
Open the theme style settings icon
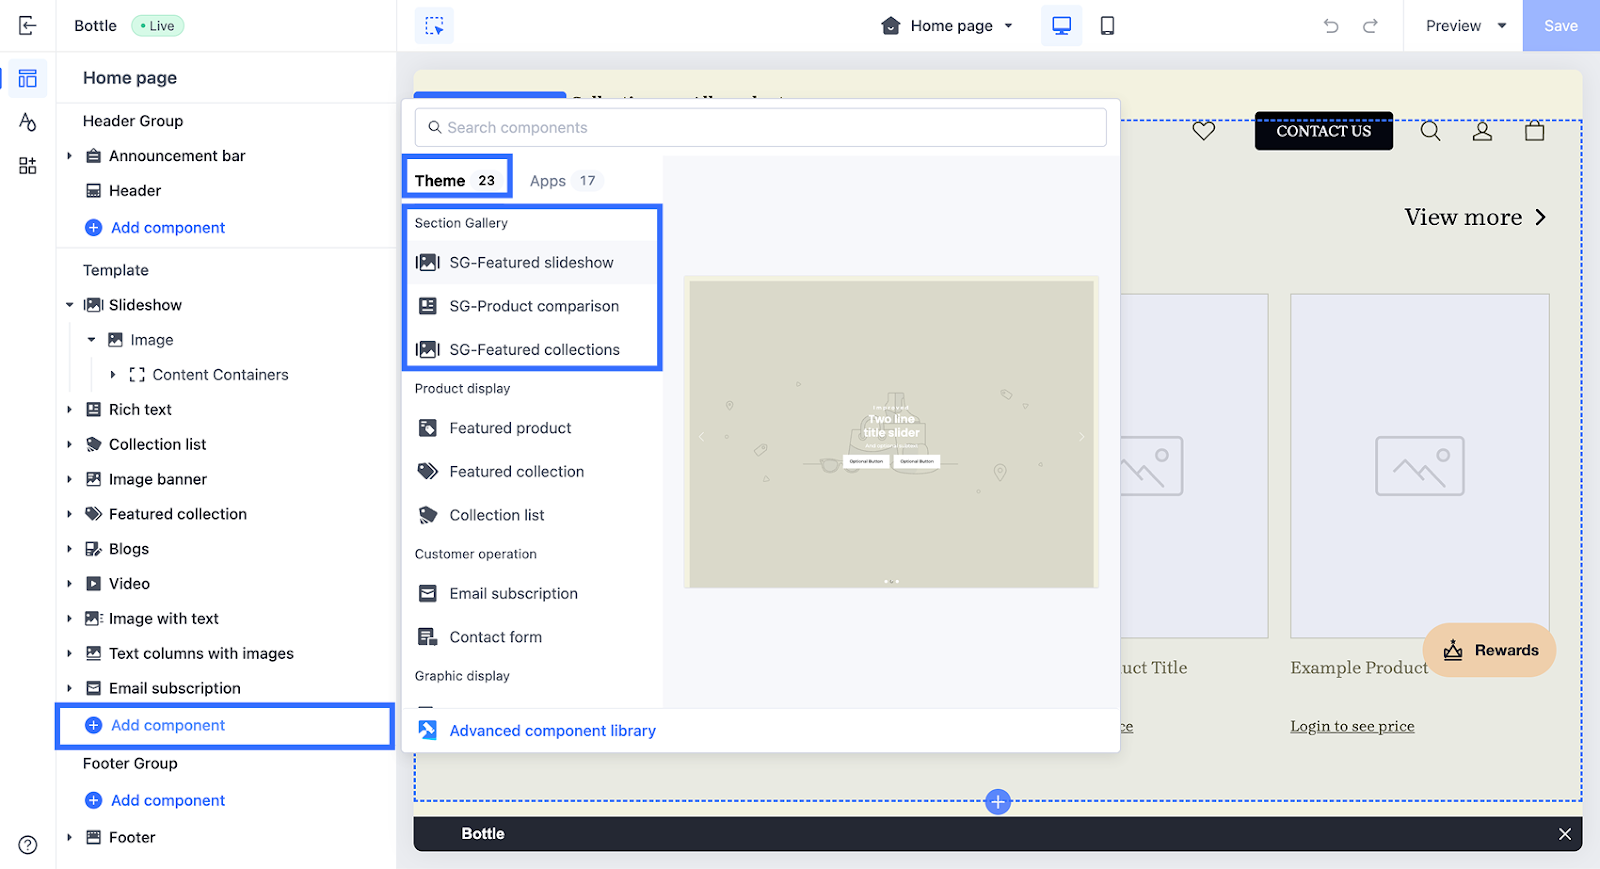coord(28,122)
